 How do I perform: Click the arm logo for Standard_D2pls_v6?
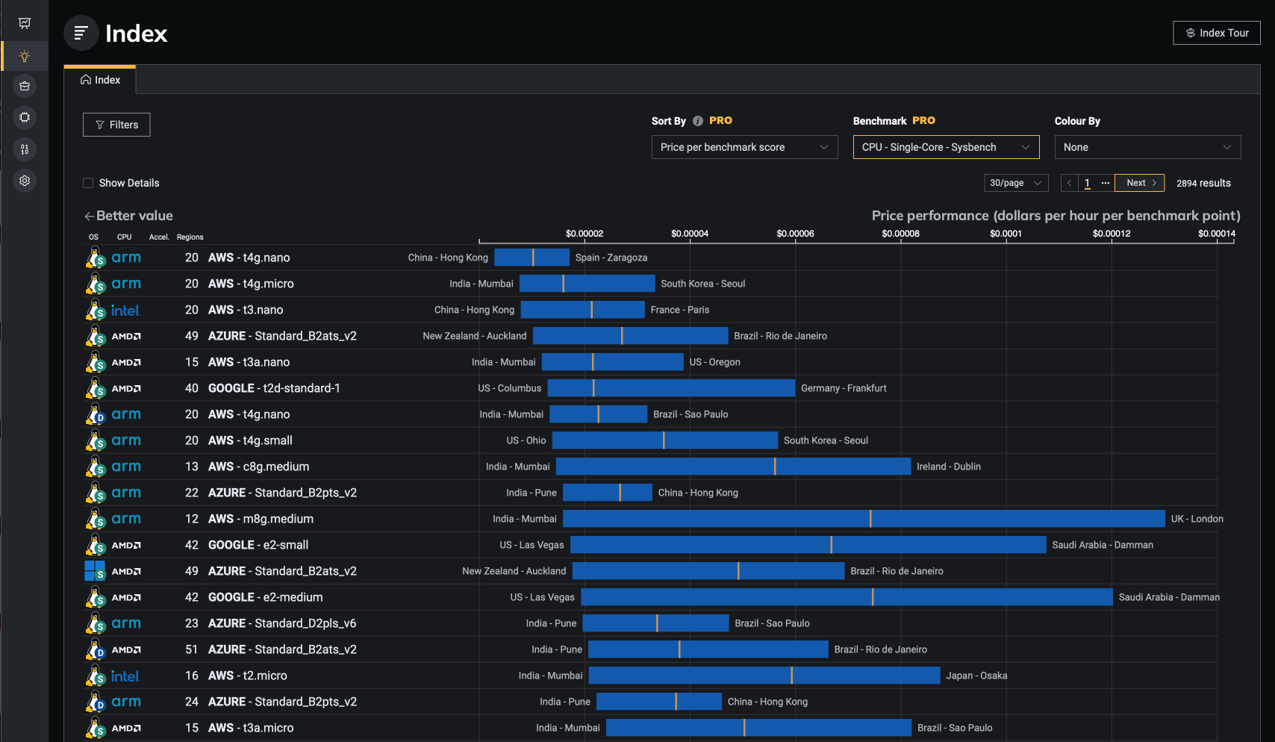coord(126,623)
